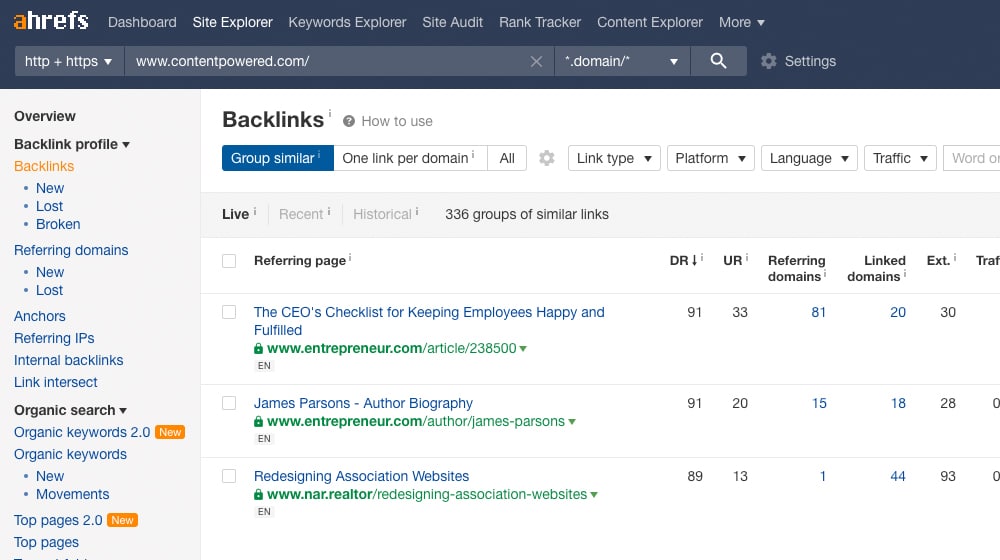This screenshot has height=560, width=1000.
Task: Open Site Audit
Action: pos(452,22)
